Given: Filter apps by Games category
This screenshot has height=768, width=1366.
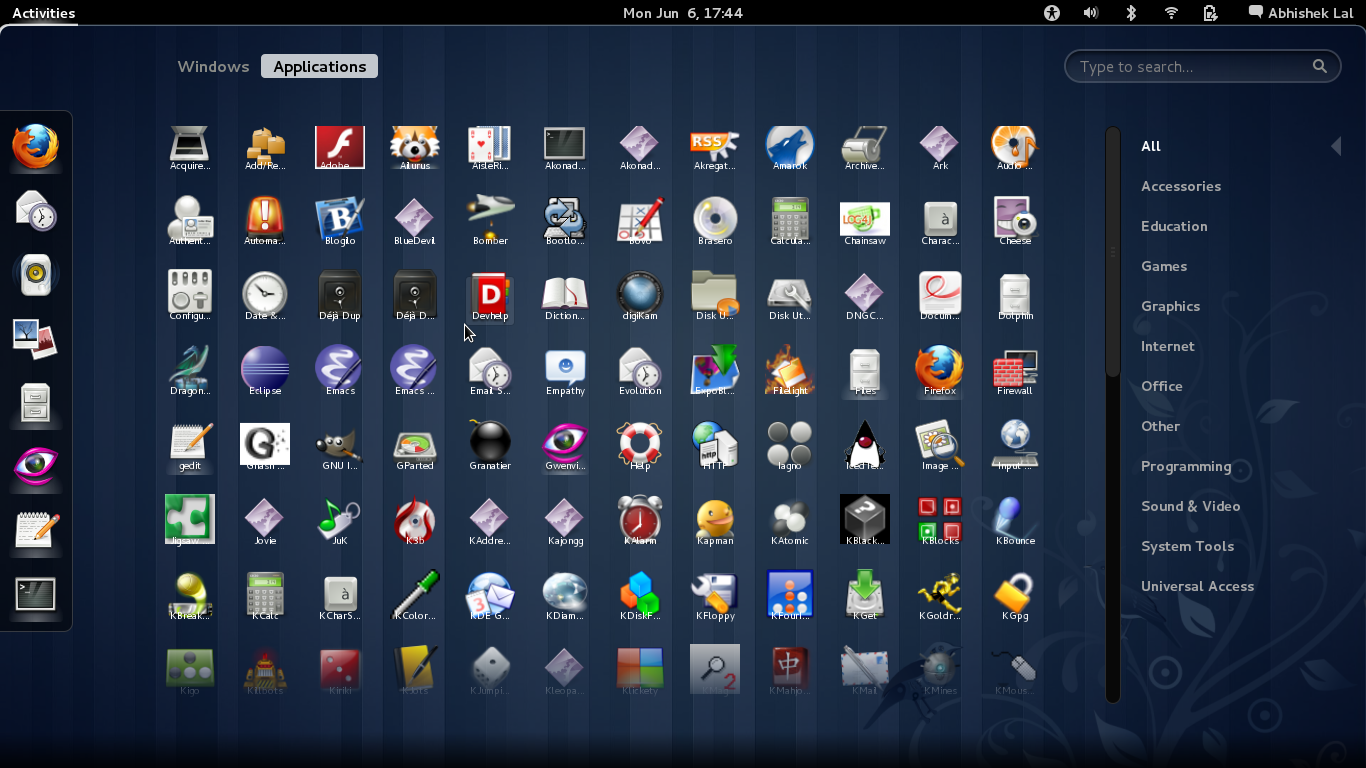Looking at the screenshot, I should click(1163, 266).
